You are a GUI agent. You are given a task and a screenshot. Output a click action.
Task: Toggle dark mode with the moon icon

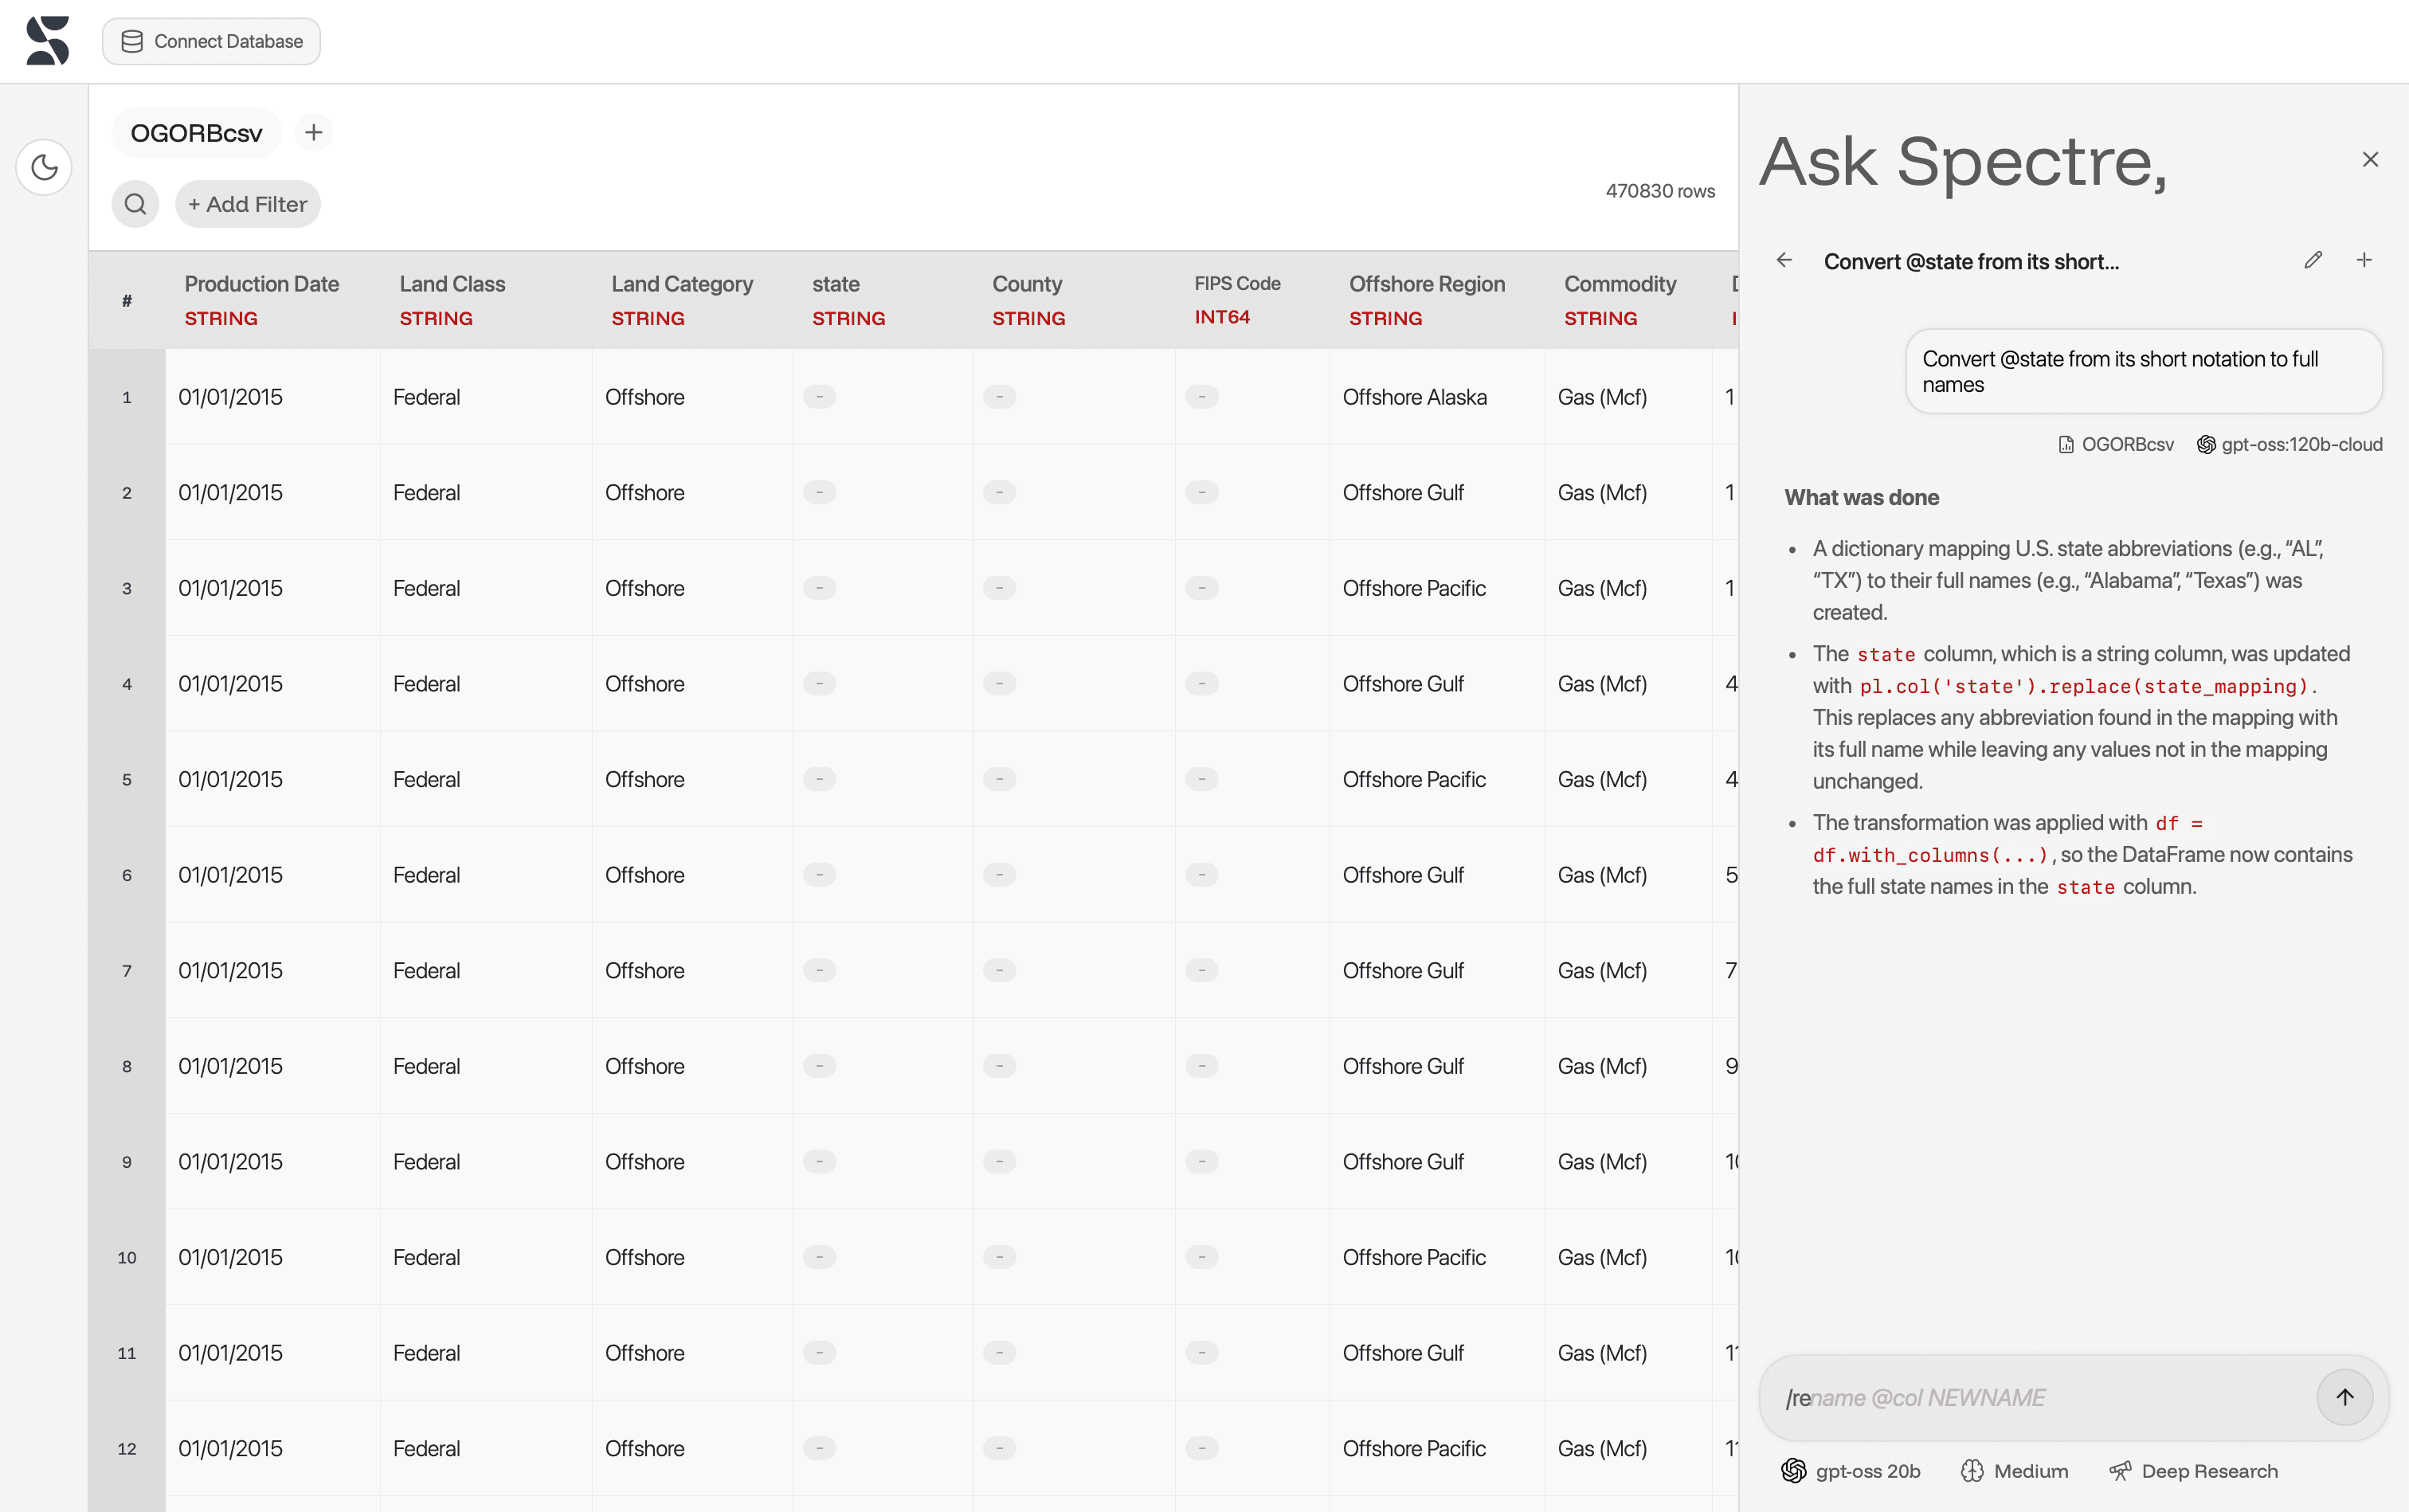tap(44, 167)
